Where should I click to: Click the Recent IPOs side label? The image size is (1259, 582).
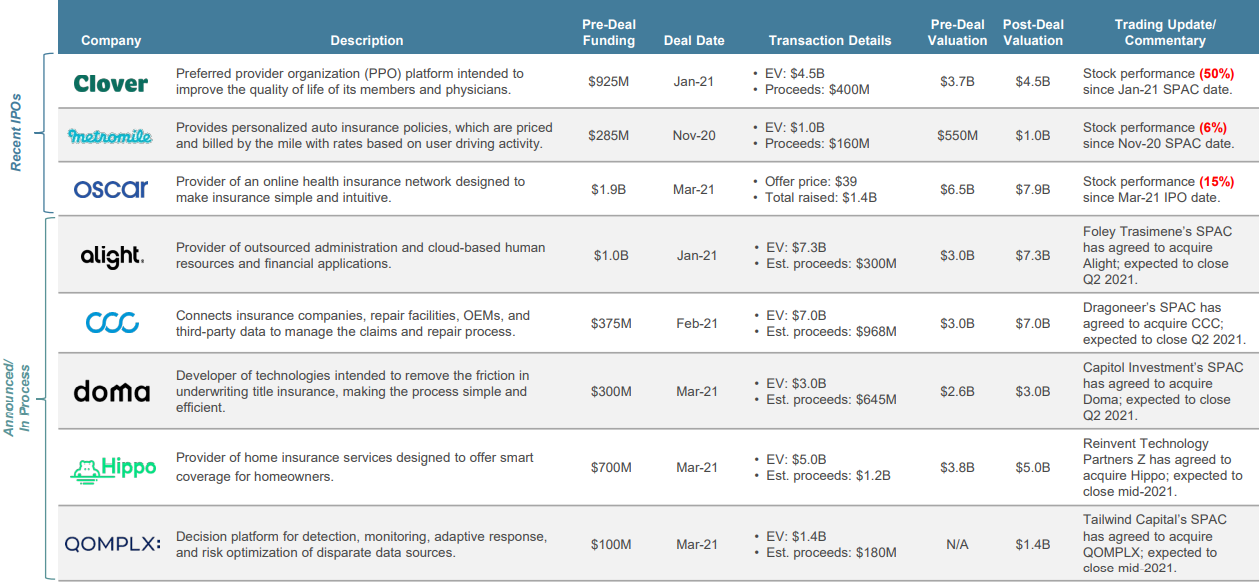pos(16,133)
